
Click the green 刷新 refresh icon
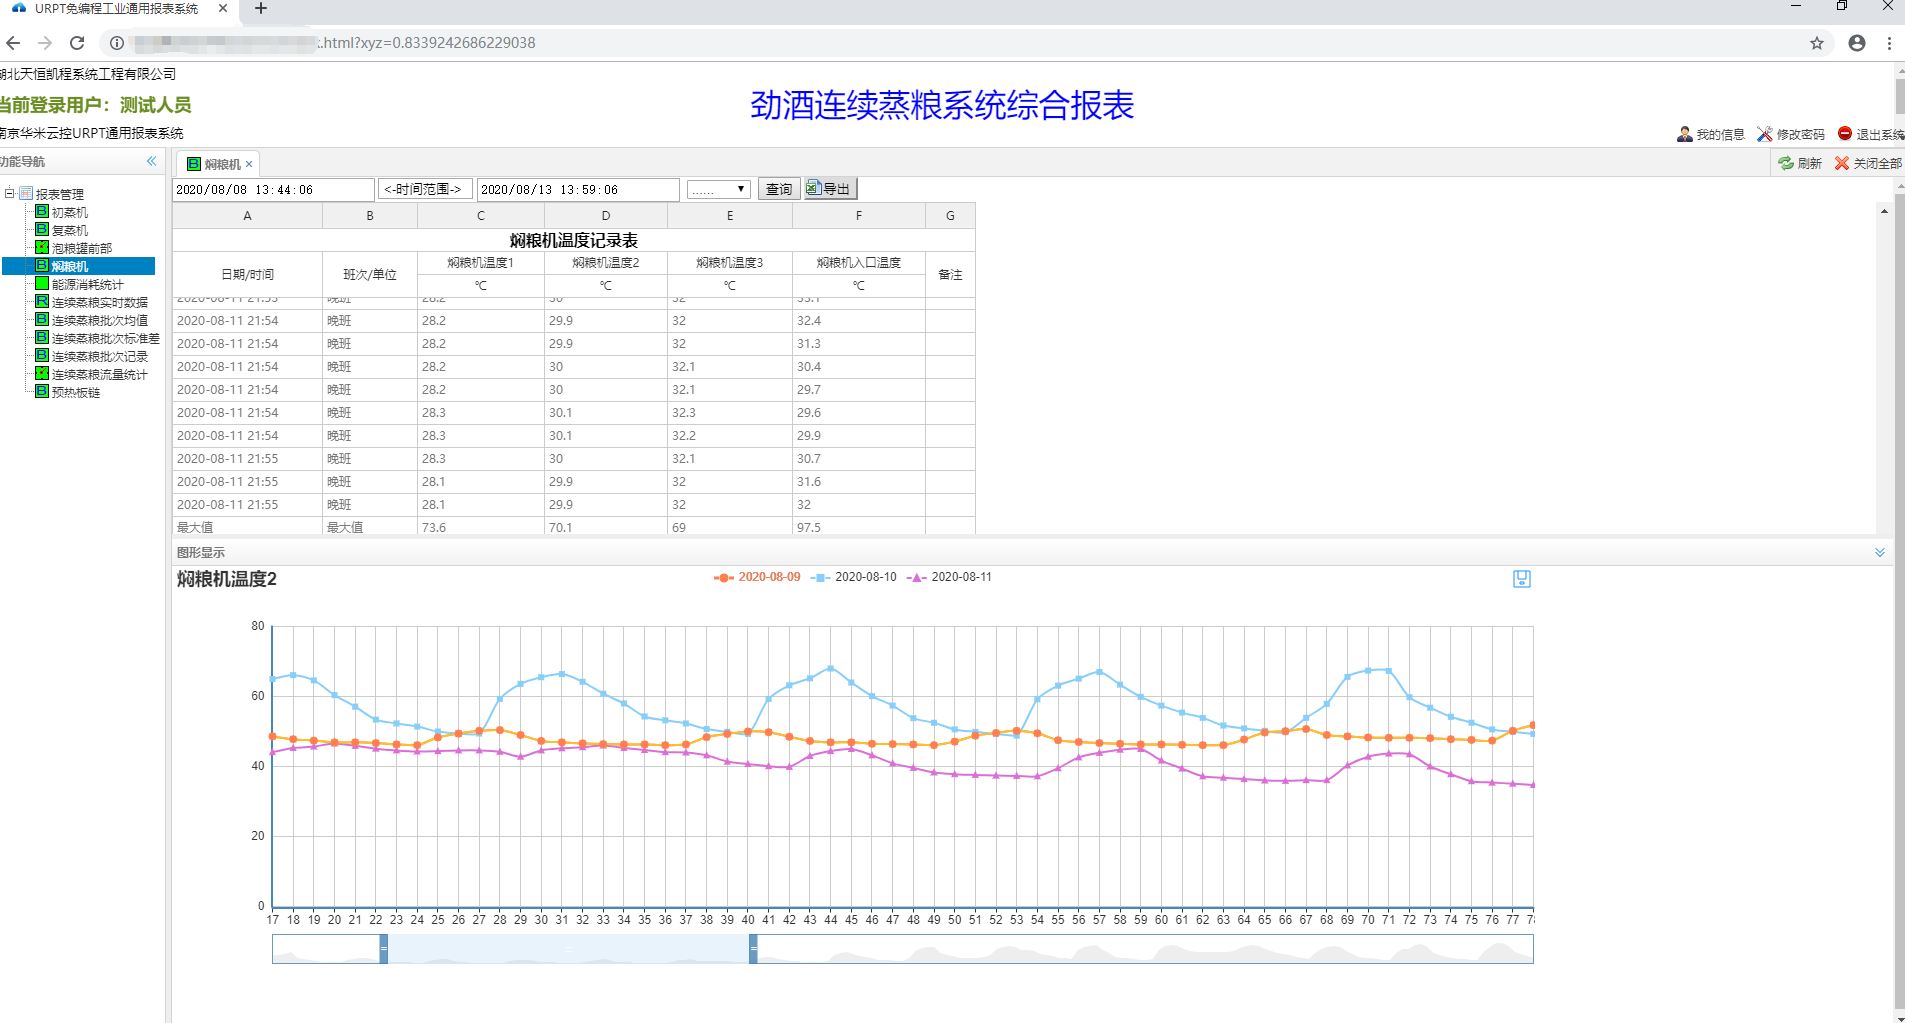pos(1786,163)
